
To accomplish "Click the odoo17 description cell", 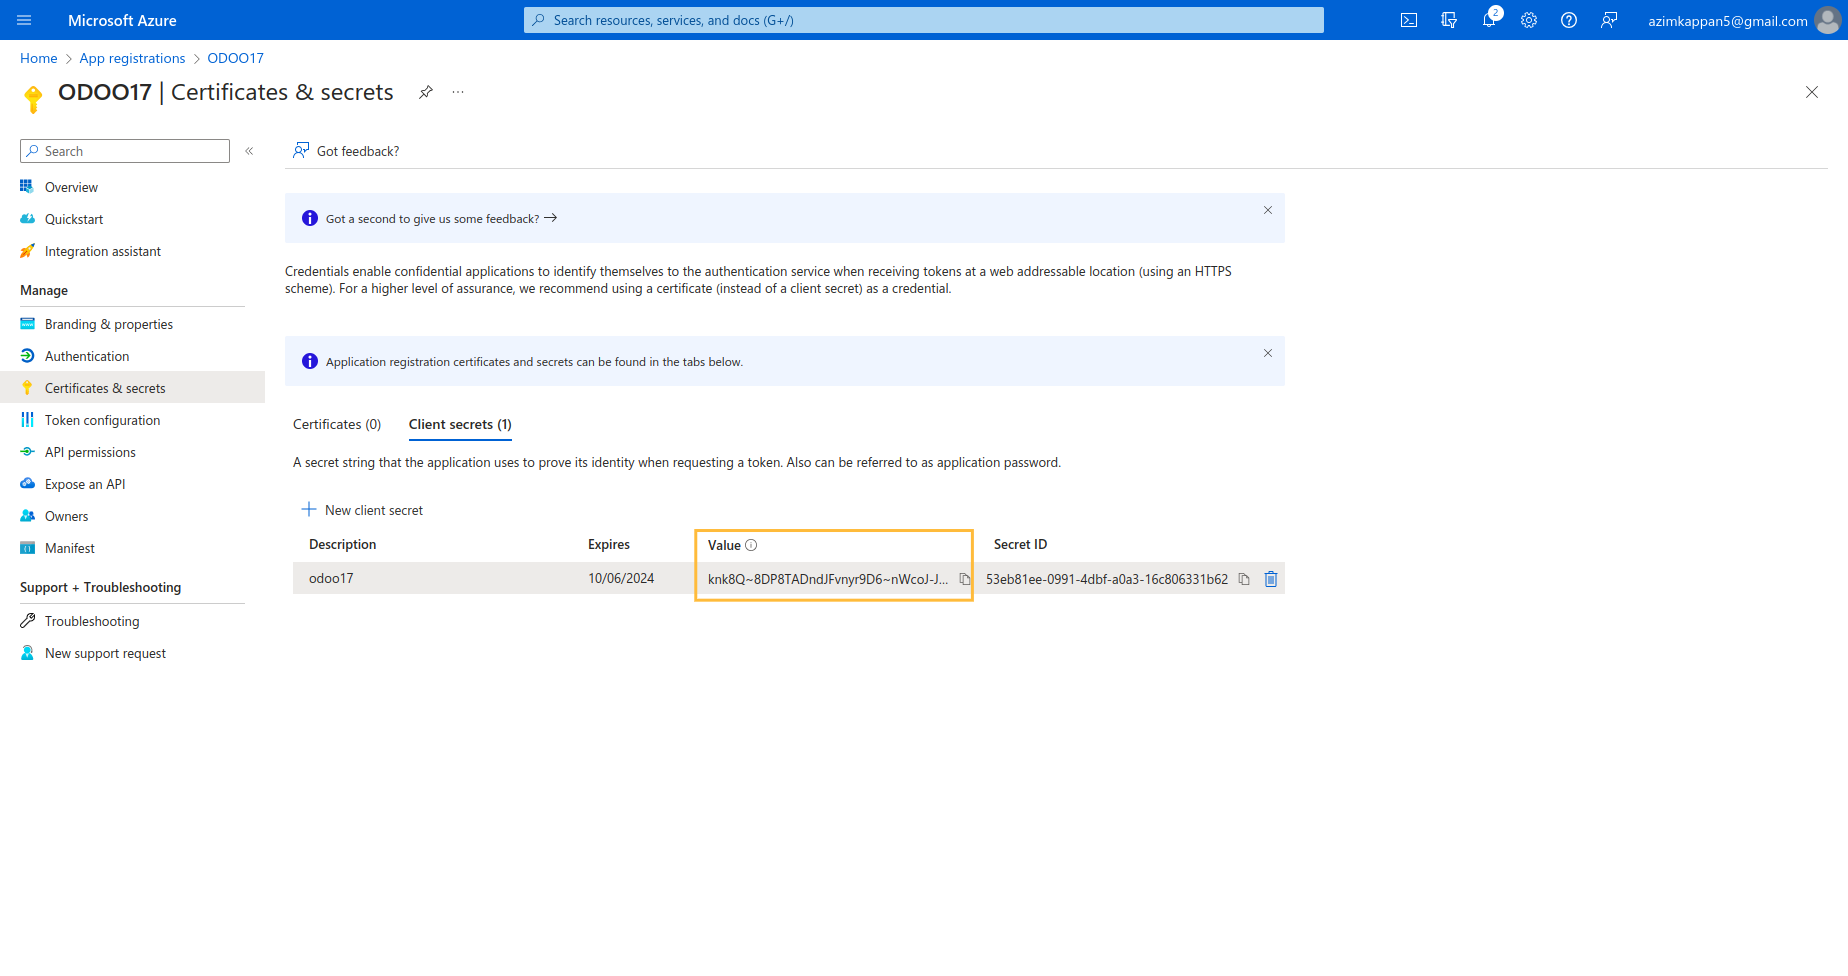I will pos(331,578).
